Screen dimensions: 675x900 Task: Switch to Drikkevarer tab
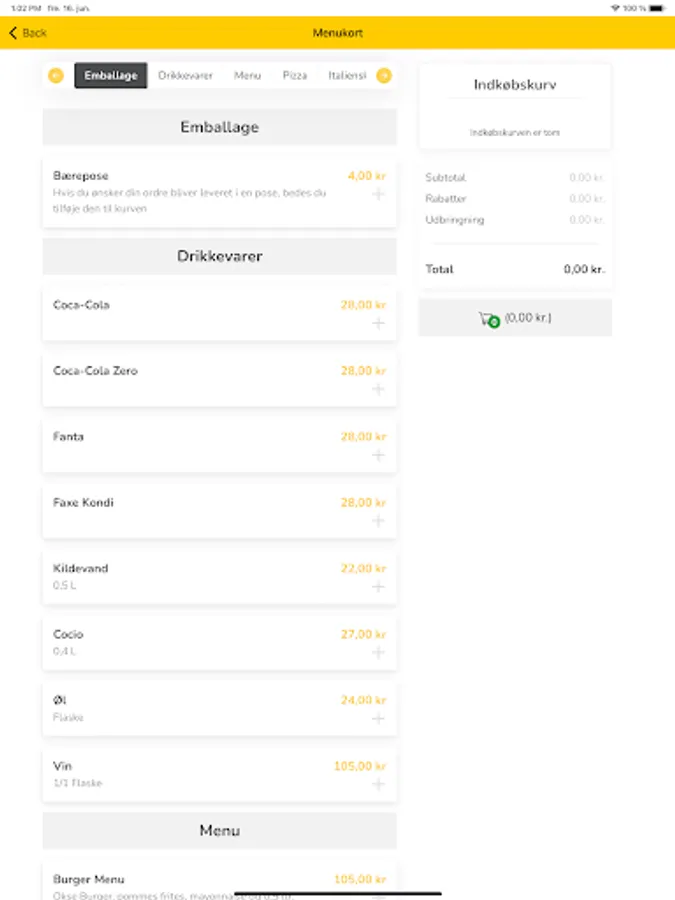point(185,76)
